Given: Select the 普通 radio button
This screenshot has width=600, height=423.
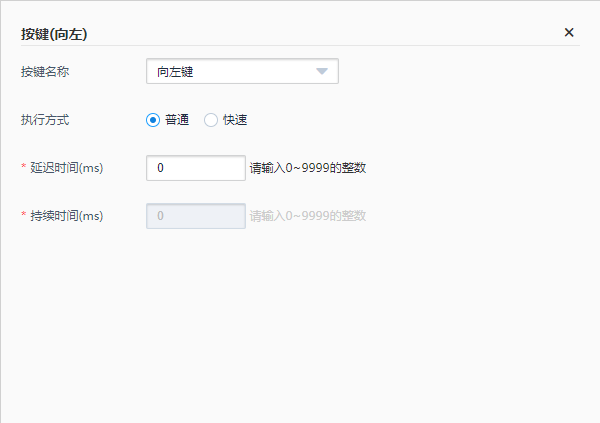Looking at the screenshot, I should pyautogui.click(x=153, y=120).
